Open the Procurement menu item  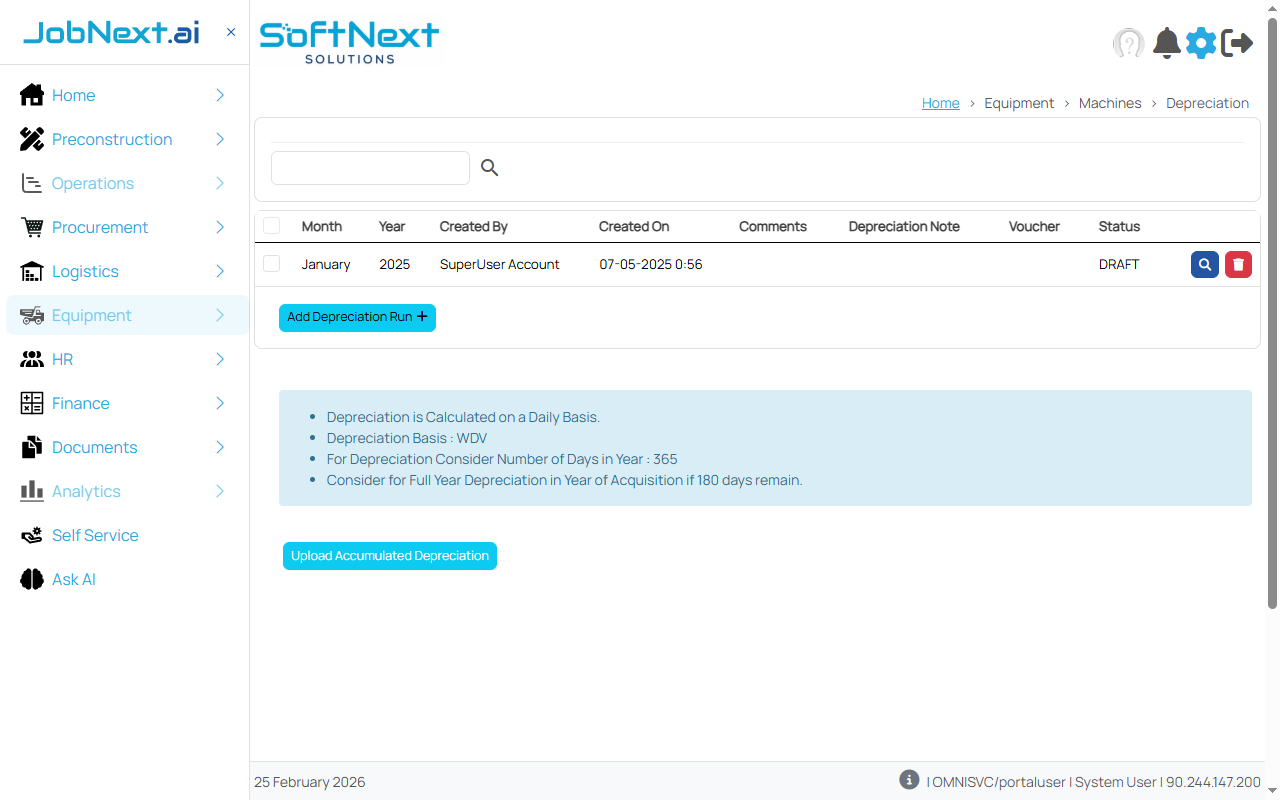coord(100,227)
